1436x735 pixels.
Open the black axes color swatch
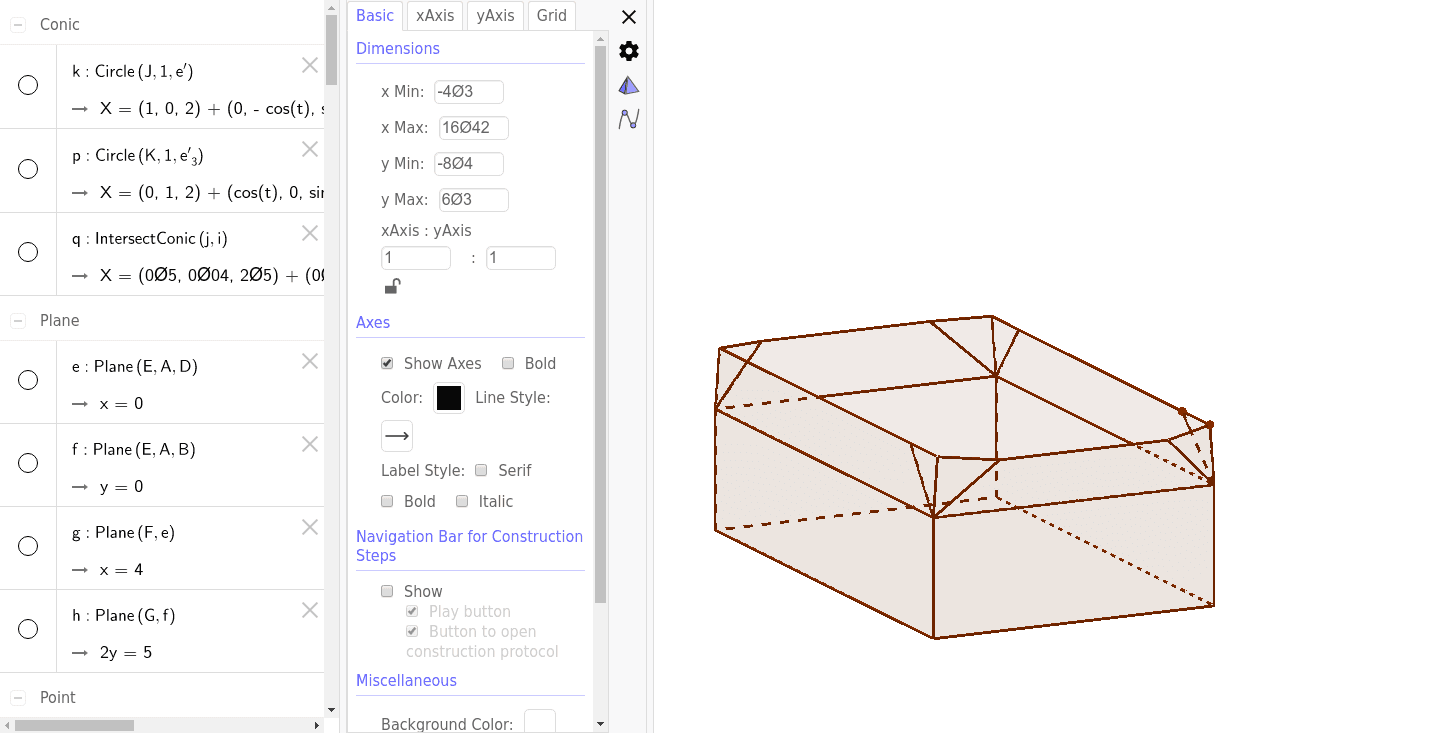coord(448,397)
